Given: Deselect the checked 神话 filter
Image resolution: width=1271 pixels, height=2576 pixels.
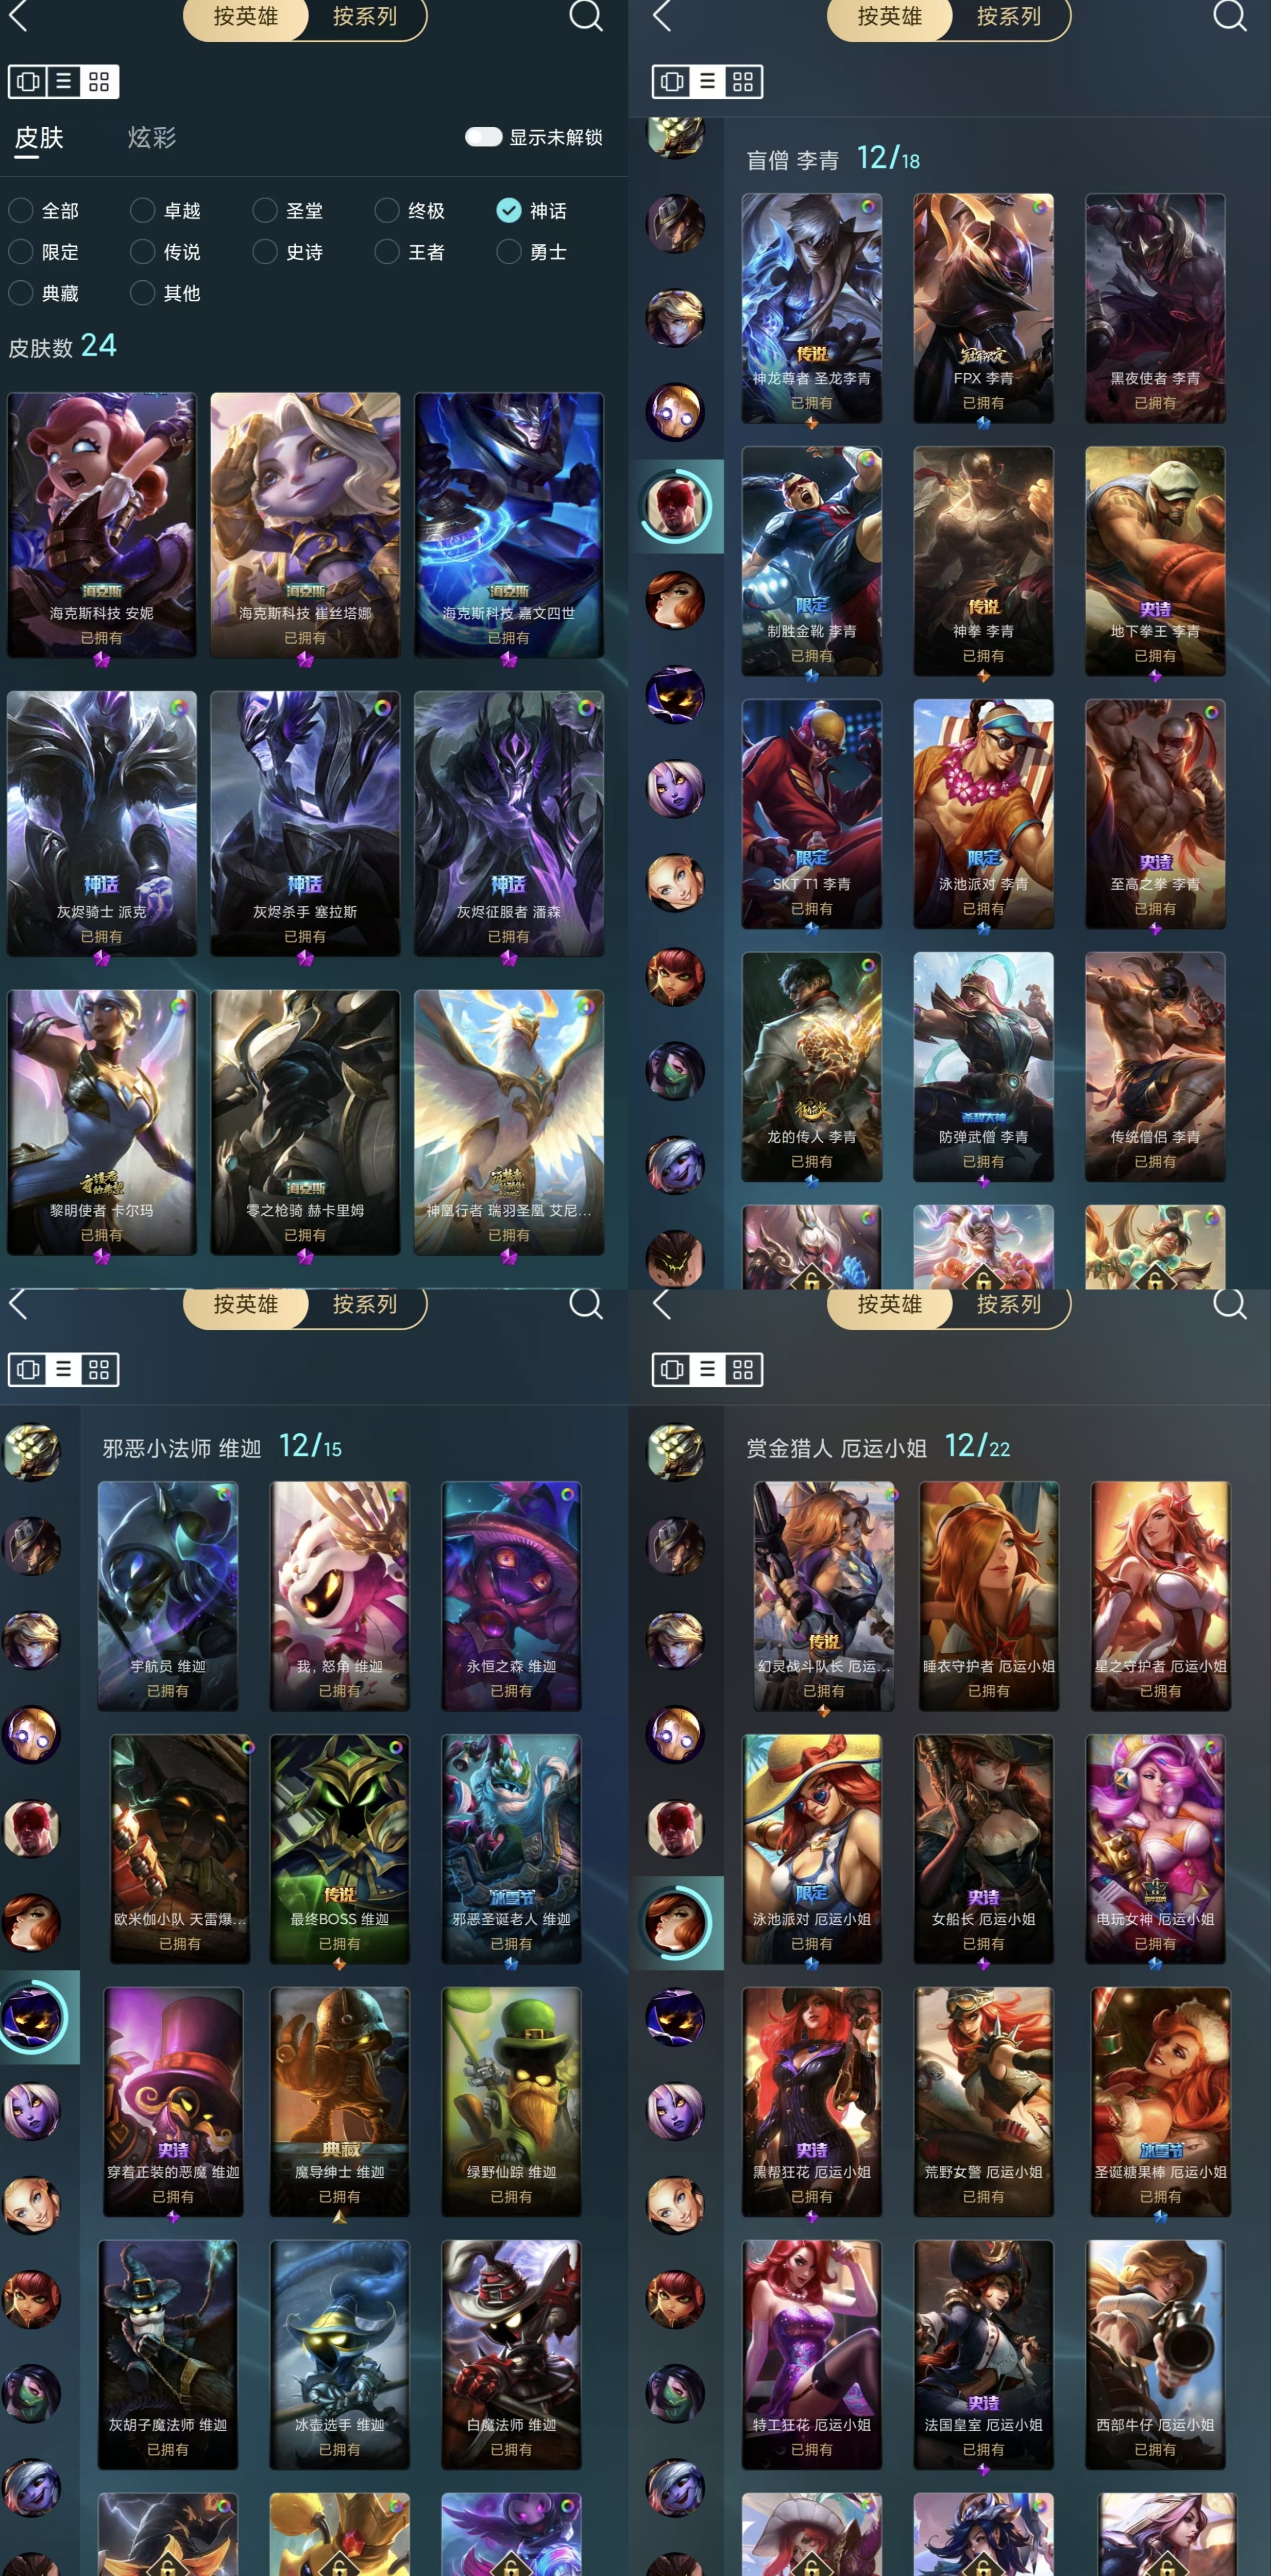Looking at the screenshot, I should (x=532, y=210).
